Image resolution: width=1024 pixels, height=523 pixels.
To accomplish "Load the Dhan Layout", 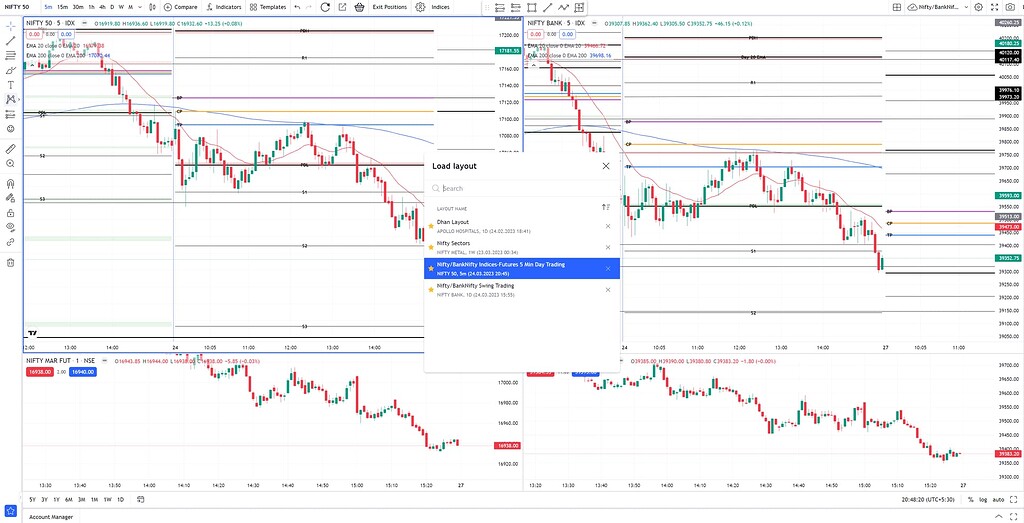I will (522, 226).
